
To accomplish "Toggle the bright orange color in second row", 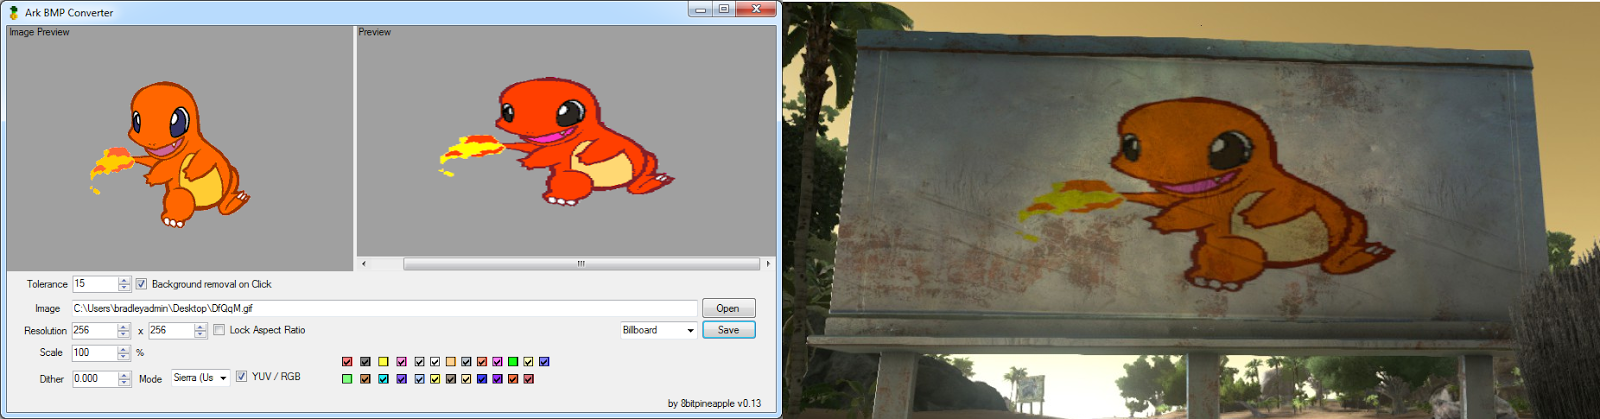I will click(x=513, y=379).
